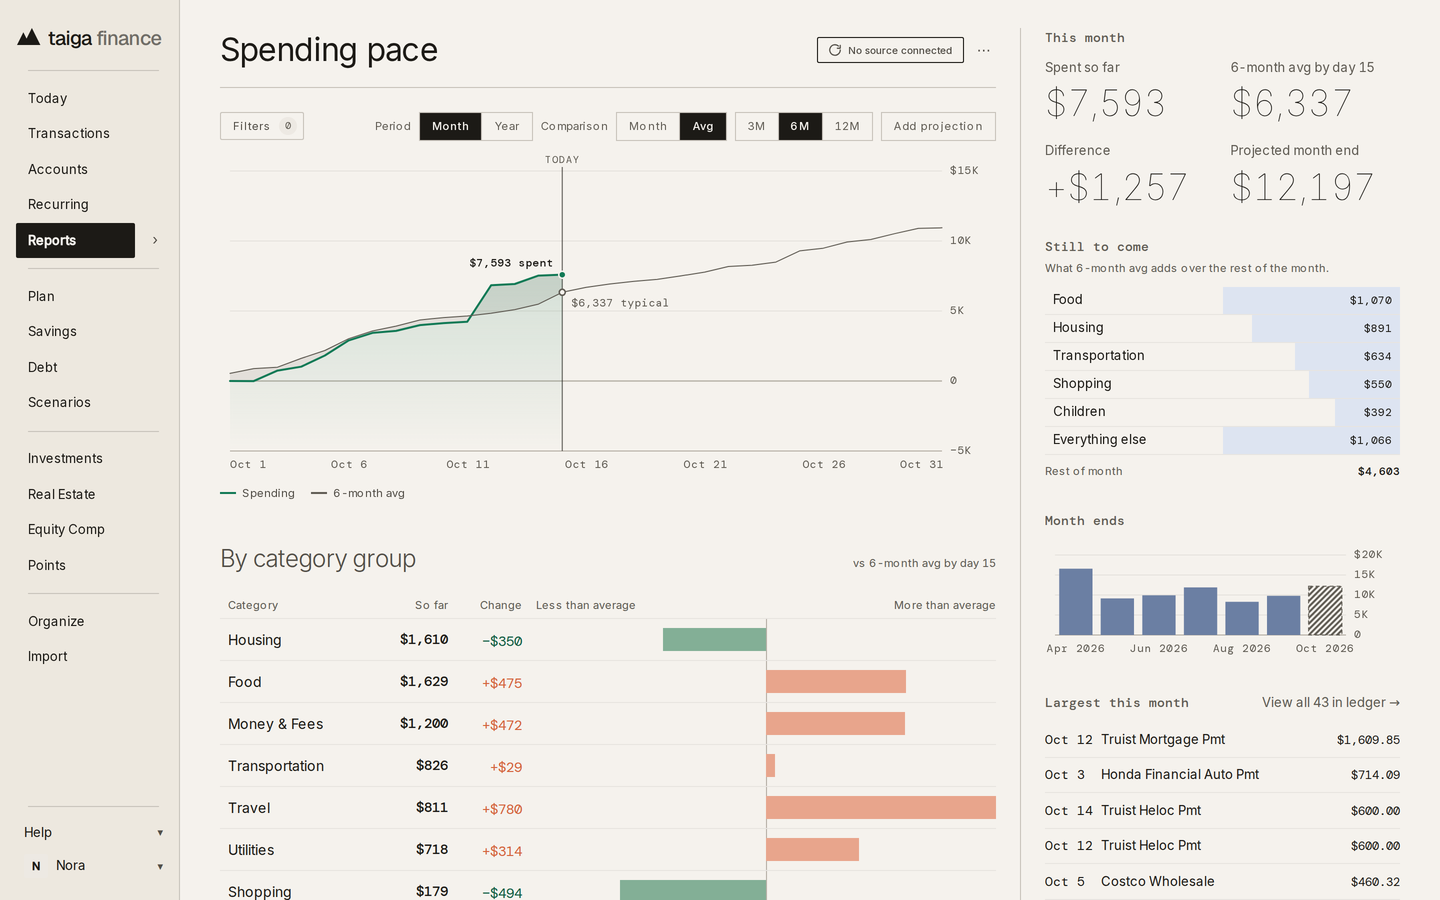The width and height of the screenshot is (1440, 900).
Task: Click the hatched Oct 2026 projection bar
Action: tap(1325, 610)
